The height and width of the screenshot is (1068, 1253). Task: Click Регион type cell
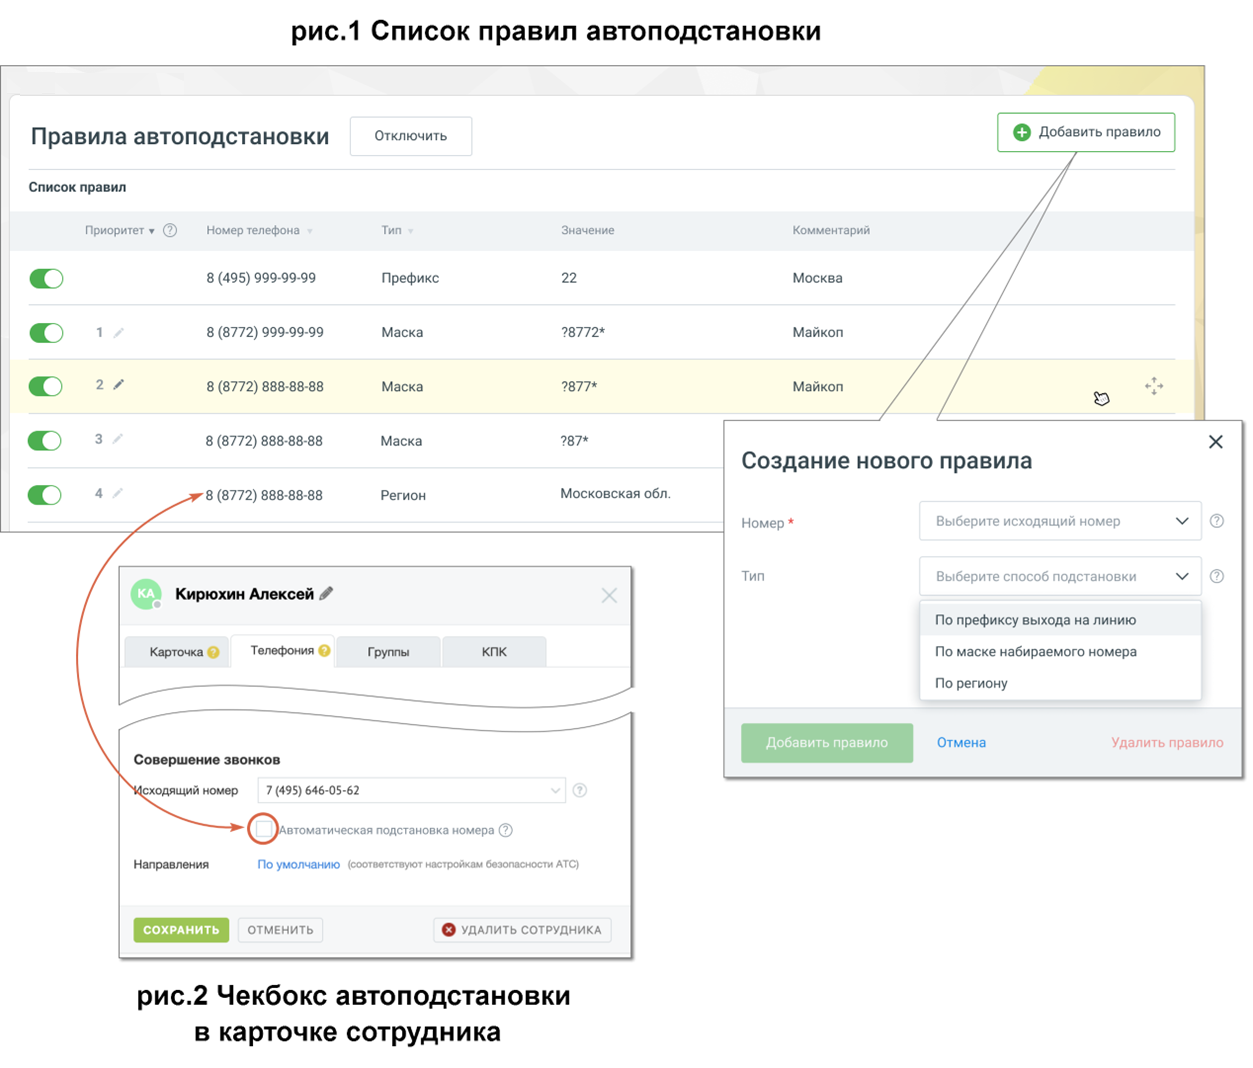[x=403, y=495]
